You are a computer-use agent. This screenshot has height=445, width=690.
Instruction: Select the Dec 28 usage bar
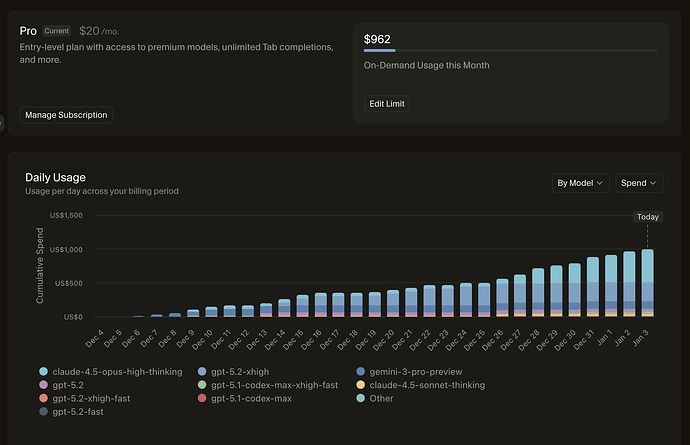[x=538, y=293]
